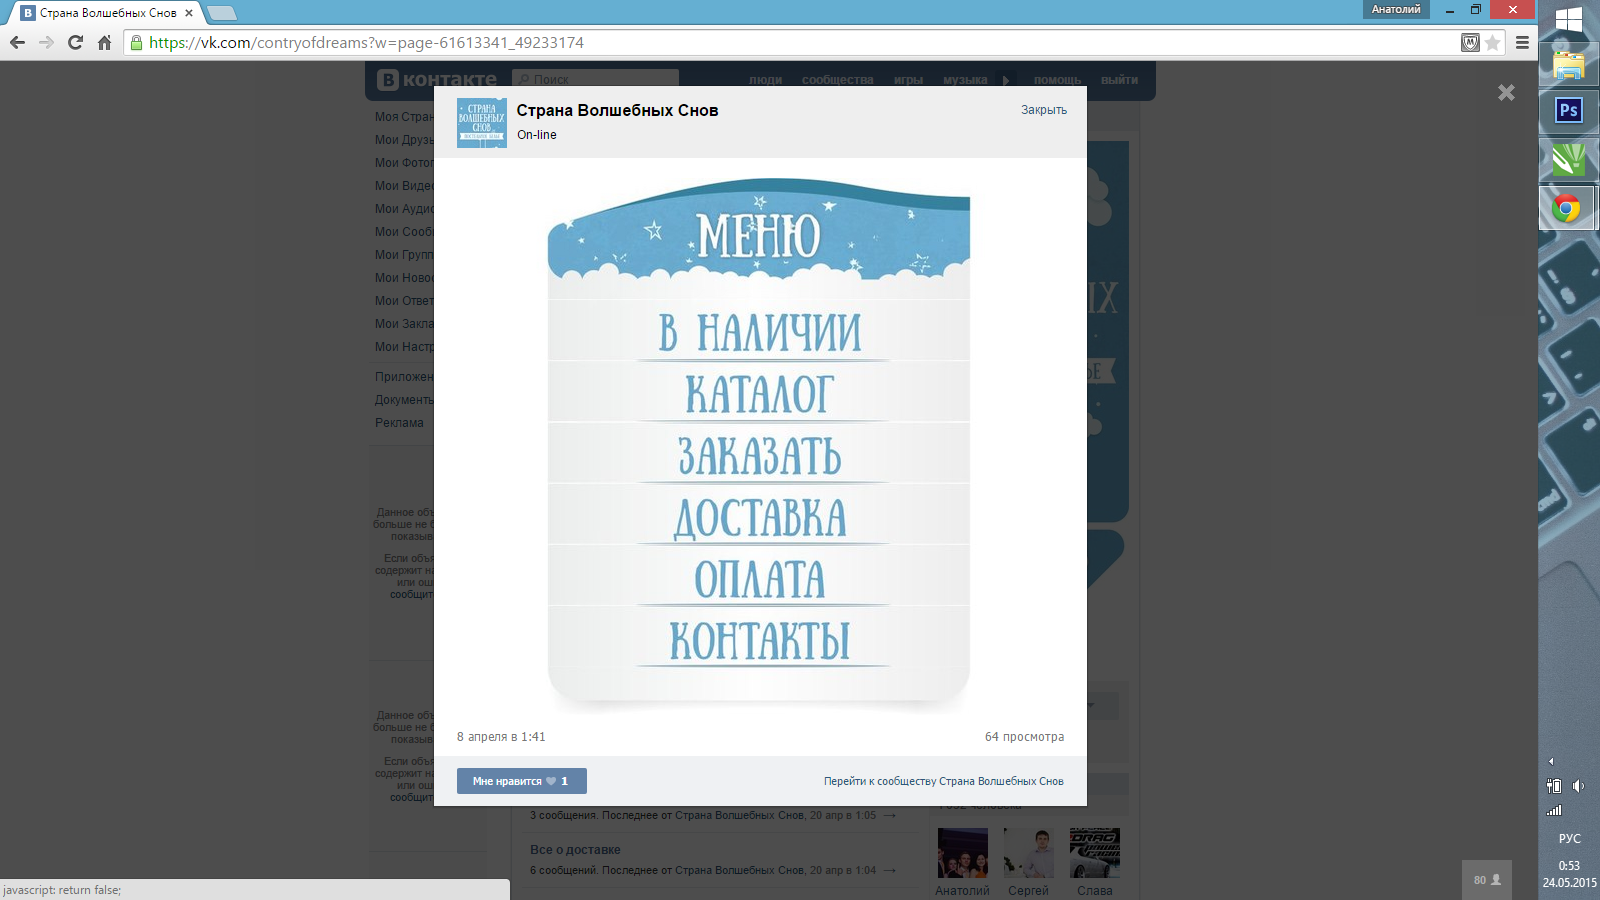
Task: Toggle like with the Мне нравится button
Action: tap(521, 781)
